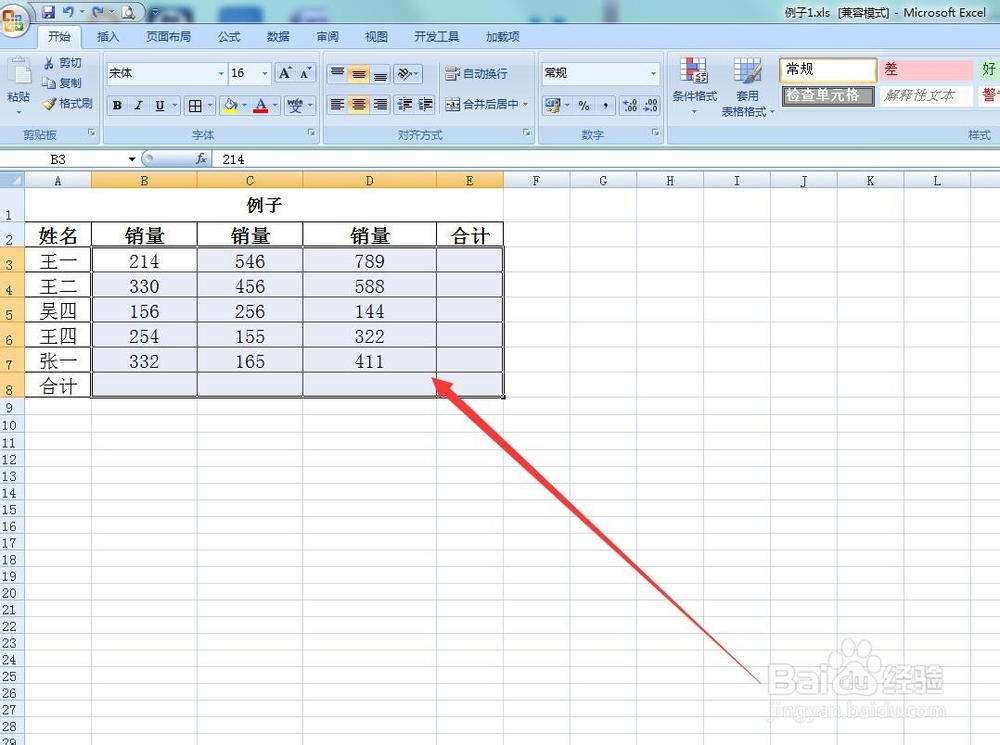The image size is (1000, 745).
Task: Open the 公式 (Formulas) tab
Action: [x=229, y=36]
